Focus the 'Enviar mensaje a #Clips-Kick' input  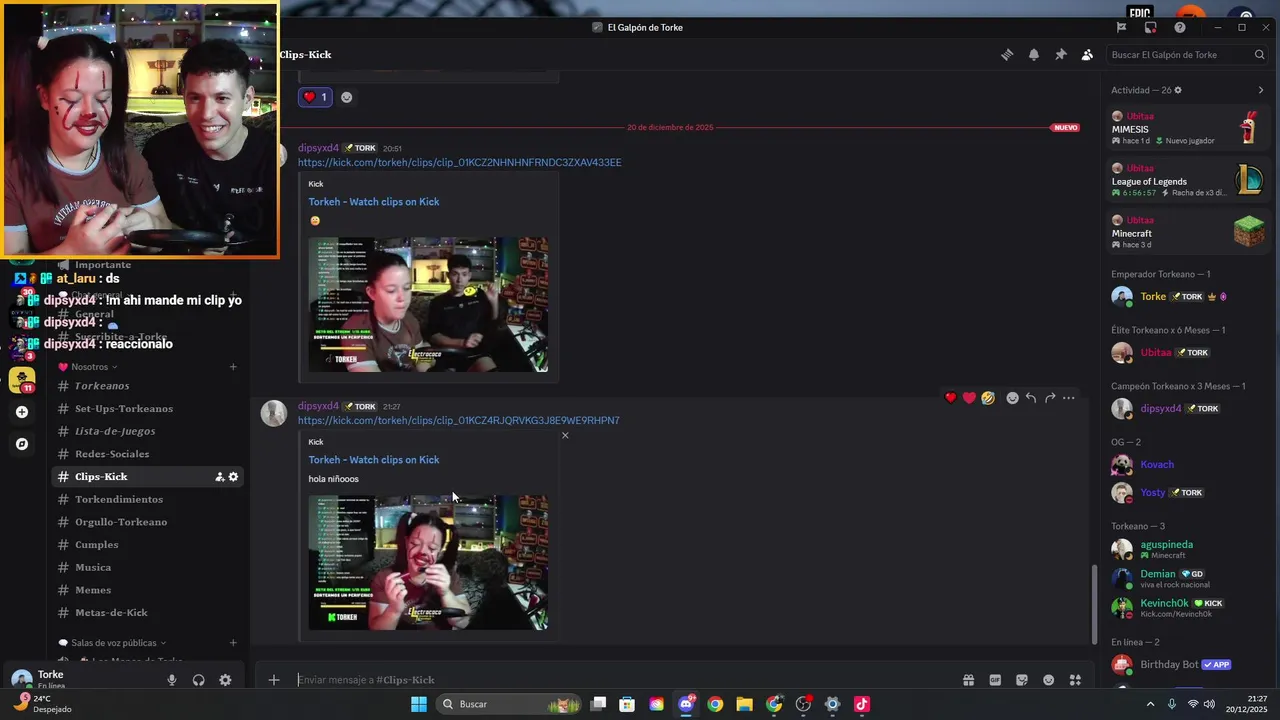point(620,680)
